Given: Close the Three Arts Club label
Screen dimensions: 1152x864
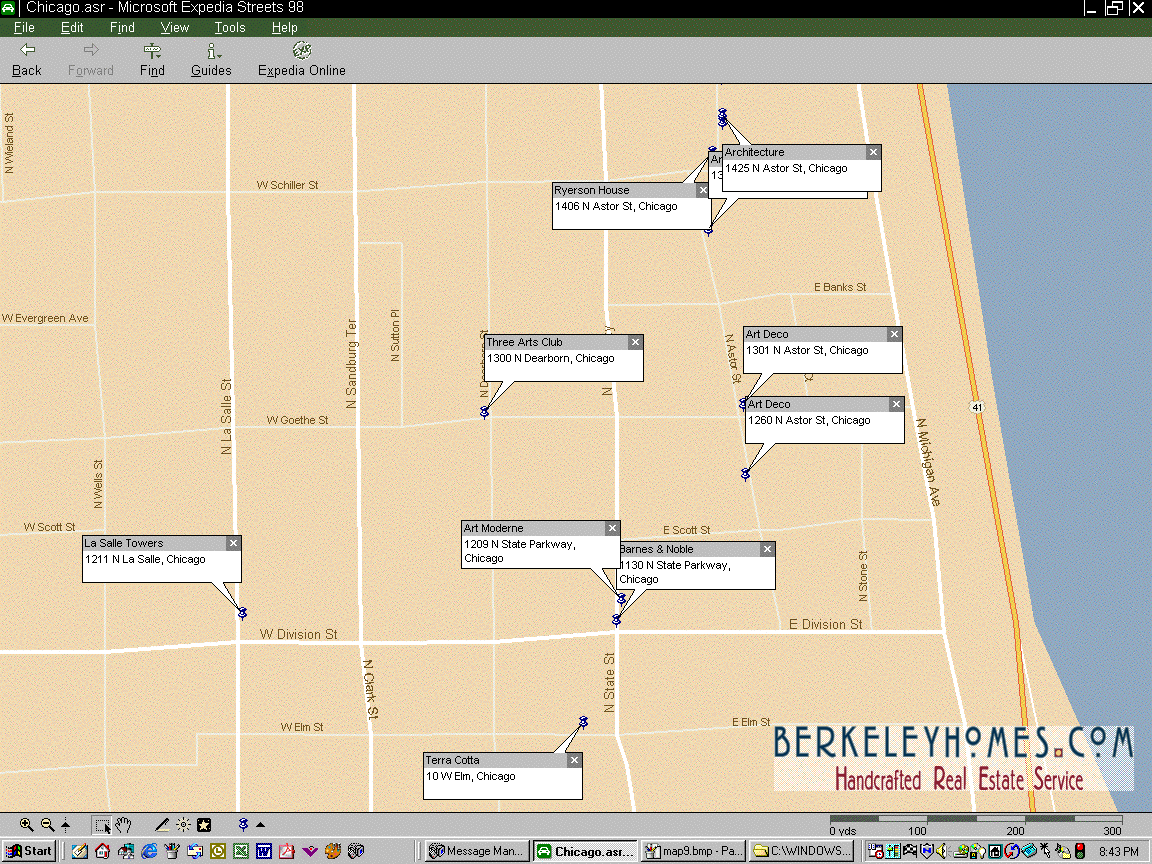Looking at the screenshot, I should pos(635,342).
